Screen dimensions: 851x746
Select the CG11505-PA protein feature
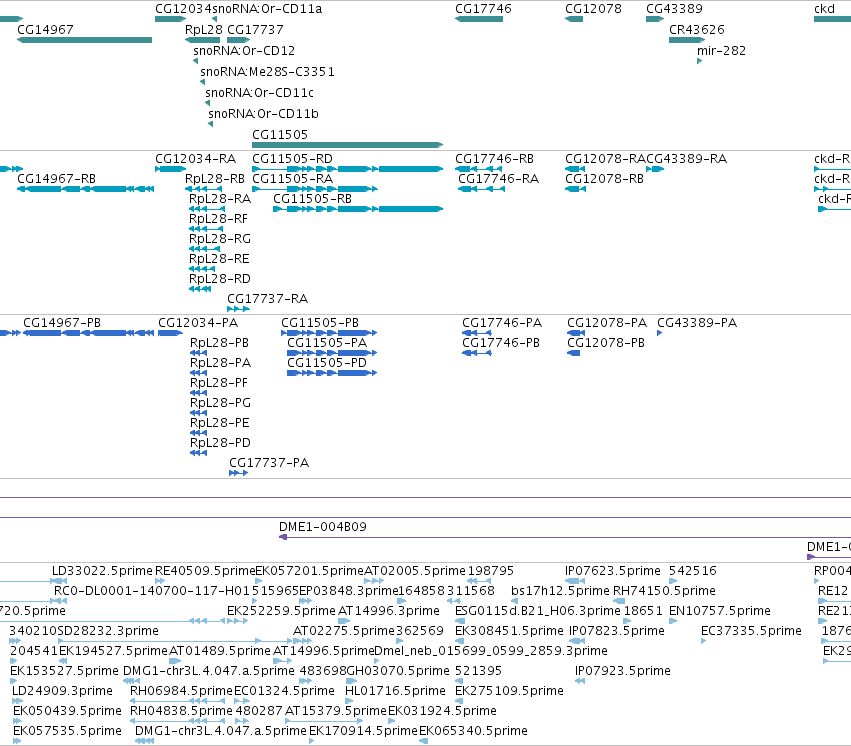click(x=332, y=353)
